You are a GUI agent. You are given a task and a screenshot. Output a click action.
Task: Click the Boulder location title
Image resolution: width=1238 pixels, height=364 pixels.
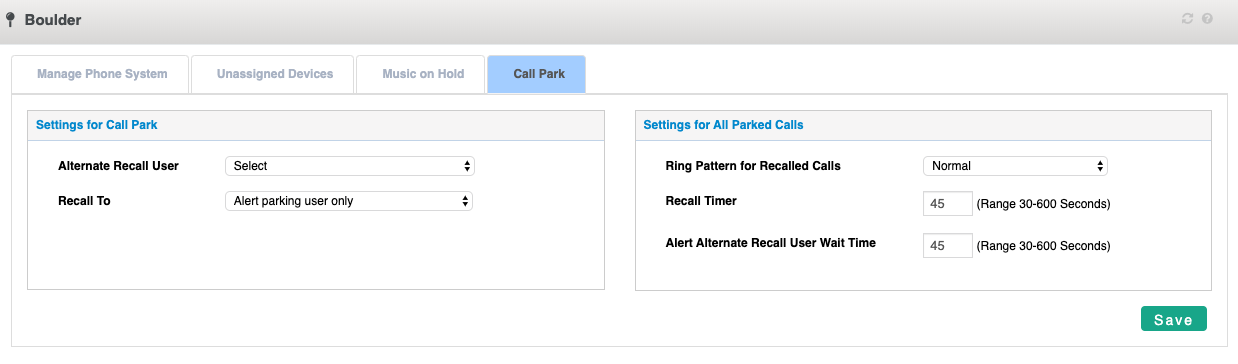(x=53, y=20)
